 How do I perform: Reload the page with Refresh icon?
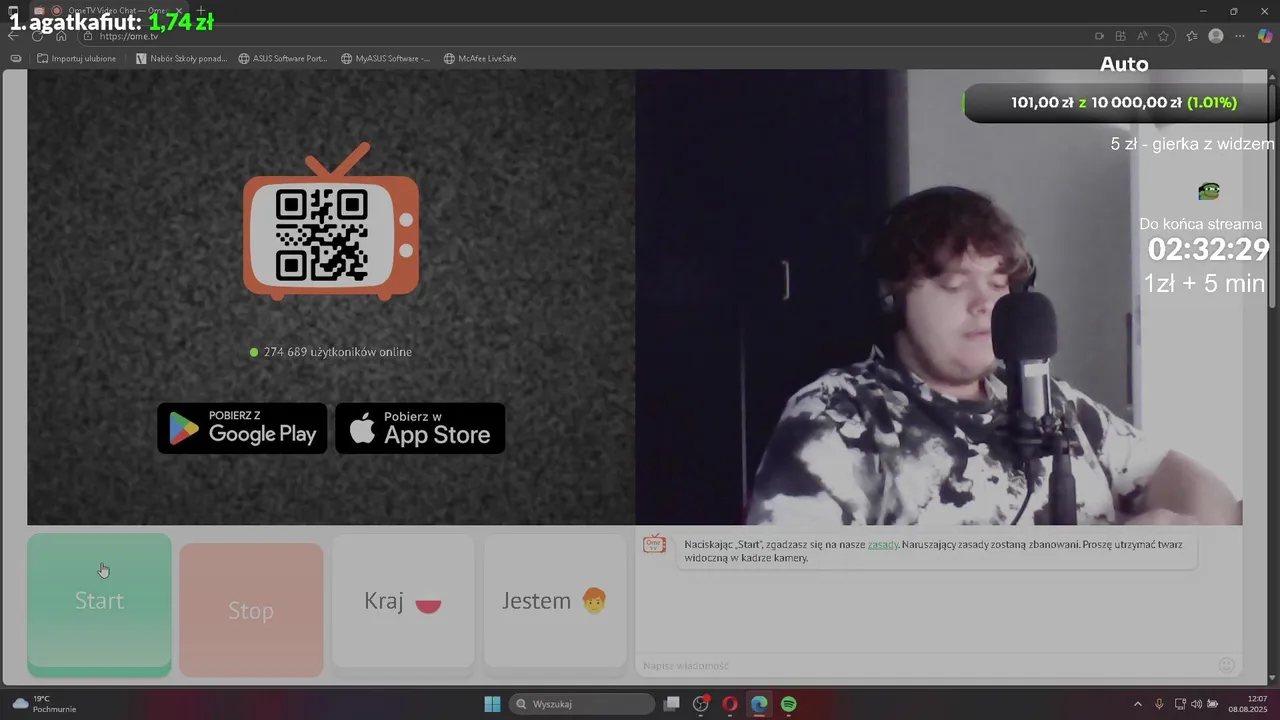37,36
